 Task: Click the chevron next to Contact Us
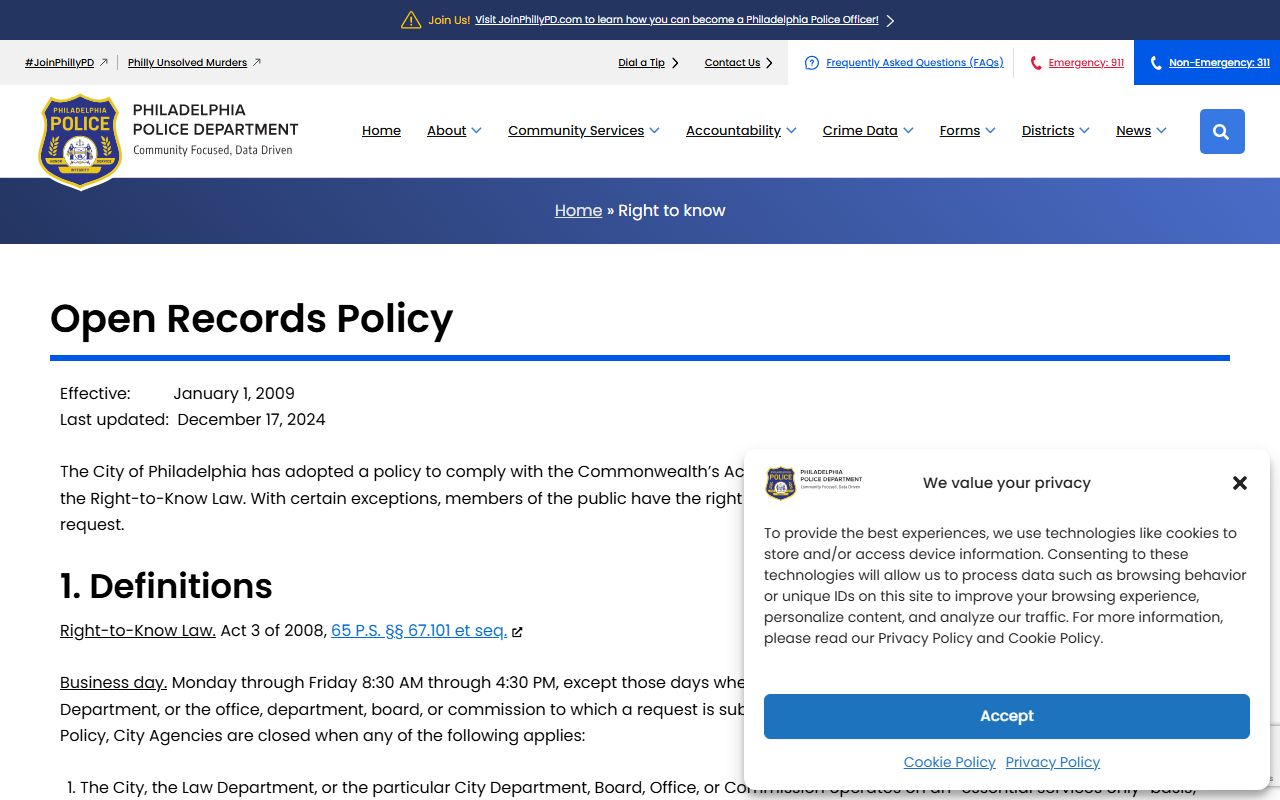pos(769,63)
